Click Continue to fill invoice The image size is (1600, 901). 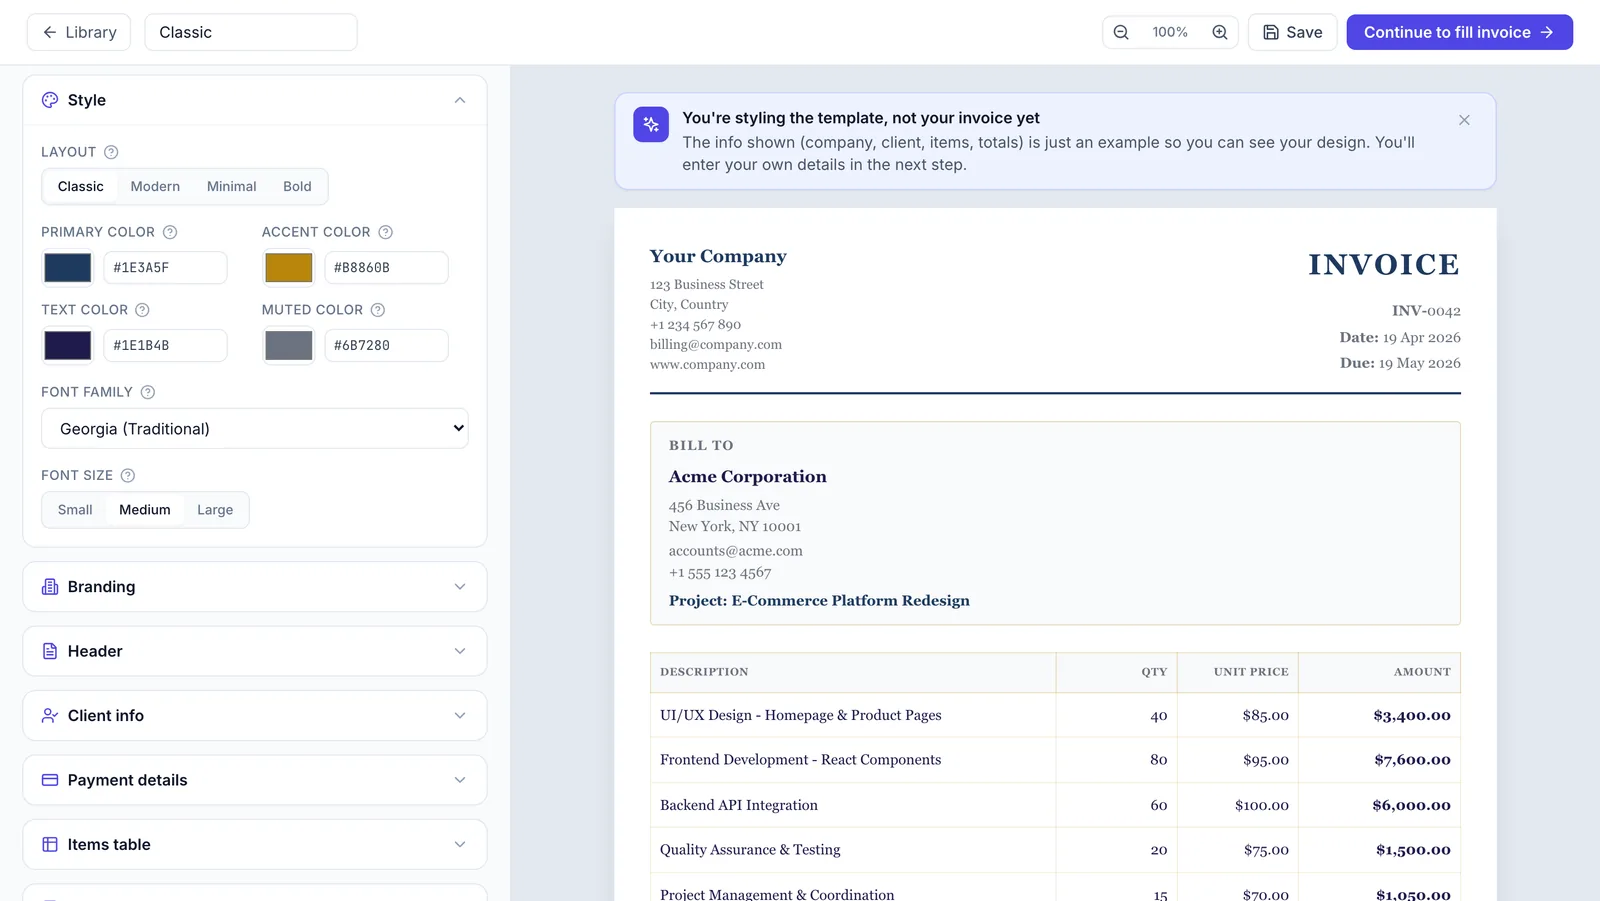tap(1459, 32)
